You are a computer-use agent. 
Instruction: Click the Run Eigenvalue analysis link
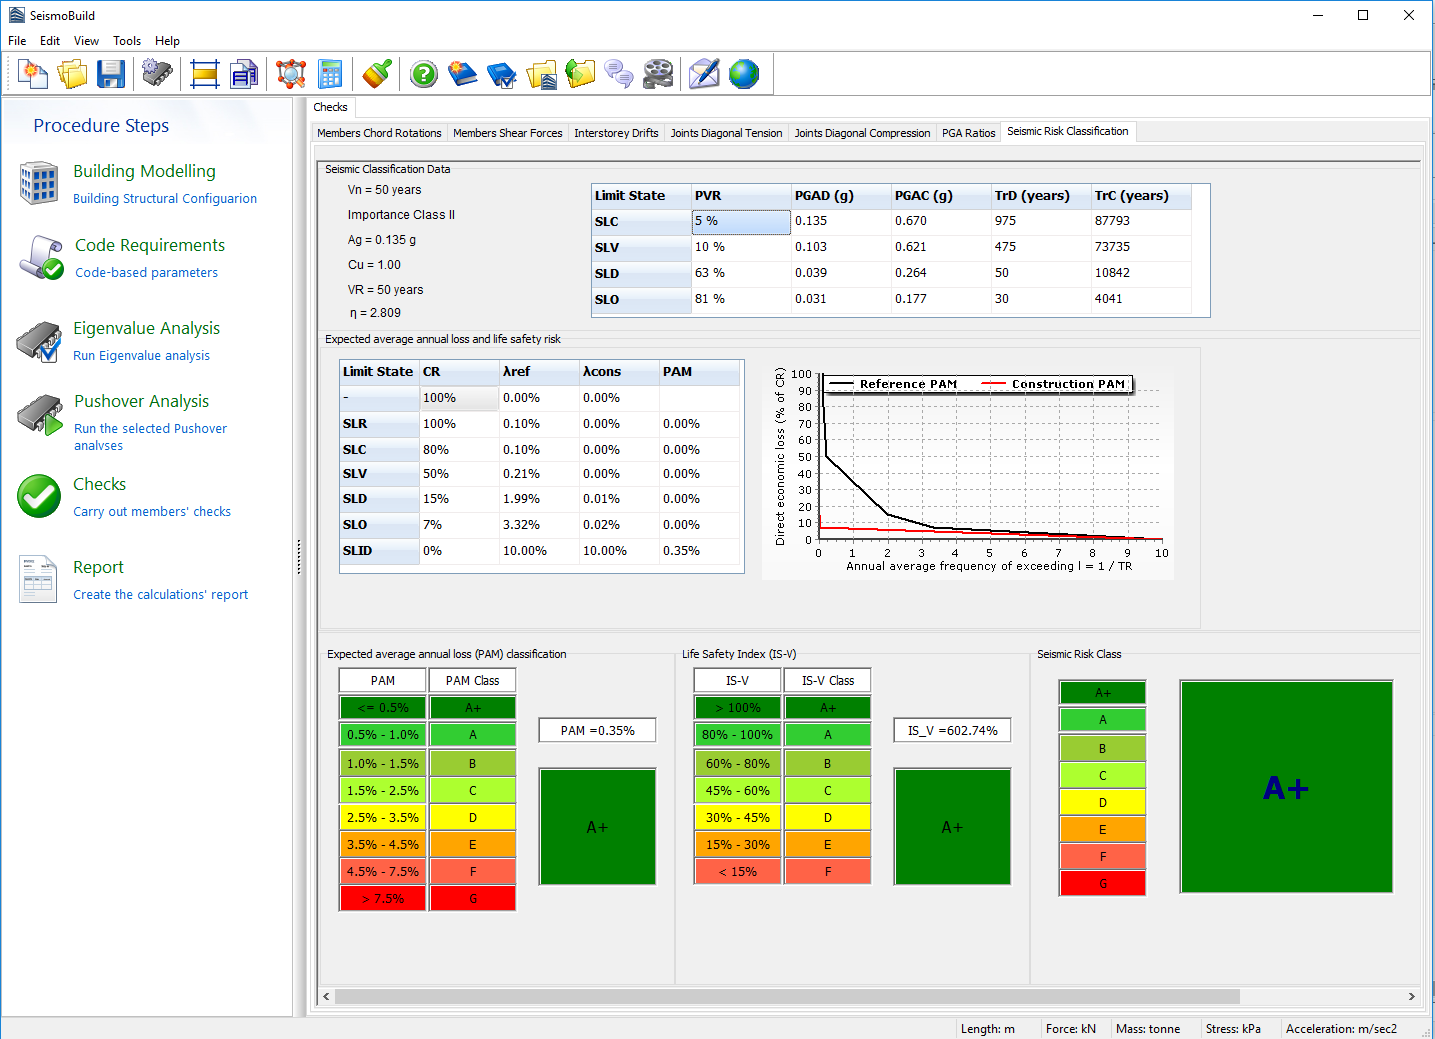point(141,356)
